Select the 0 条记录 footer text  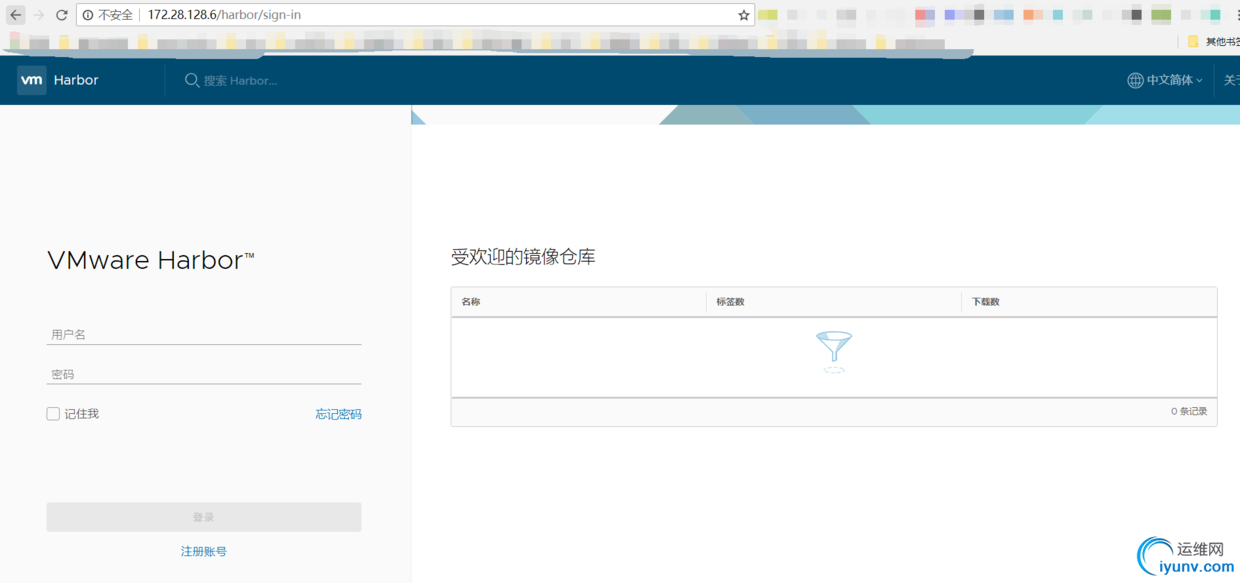pos(1189,411)
